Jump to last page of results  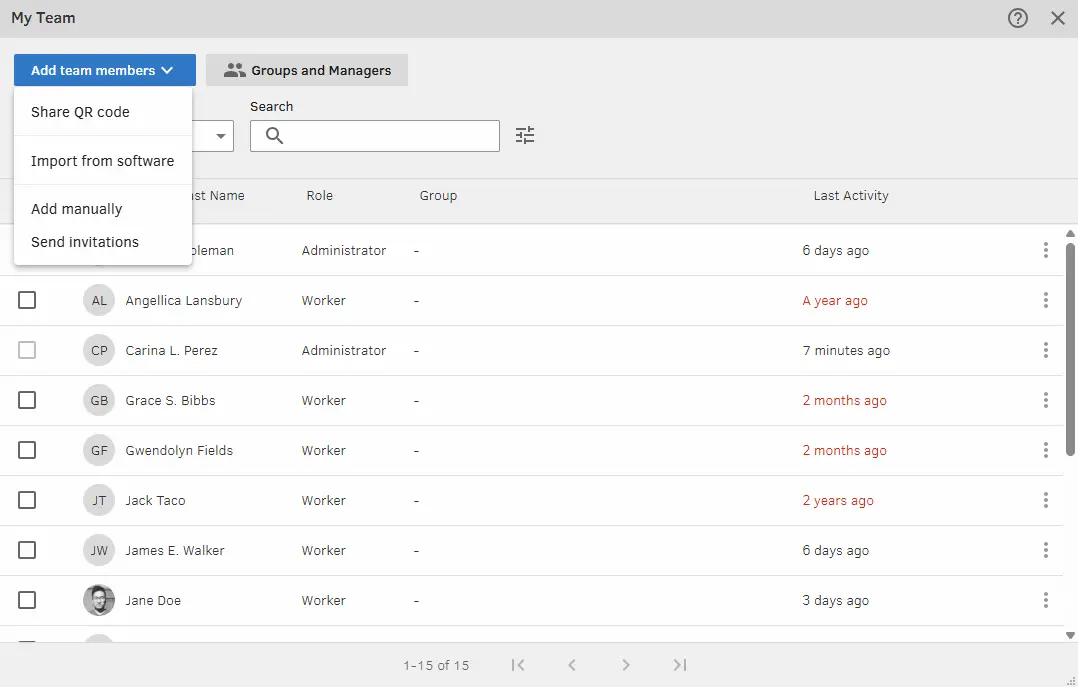click(x=679, y=665)
